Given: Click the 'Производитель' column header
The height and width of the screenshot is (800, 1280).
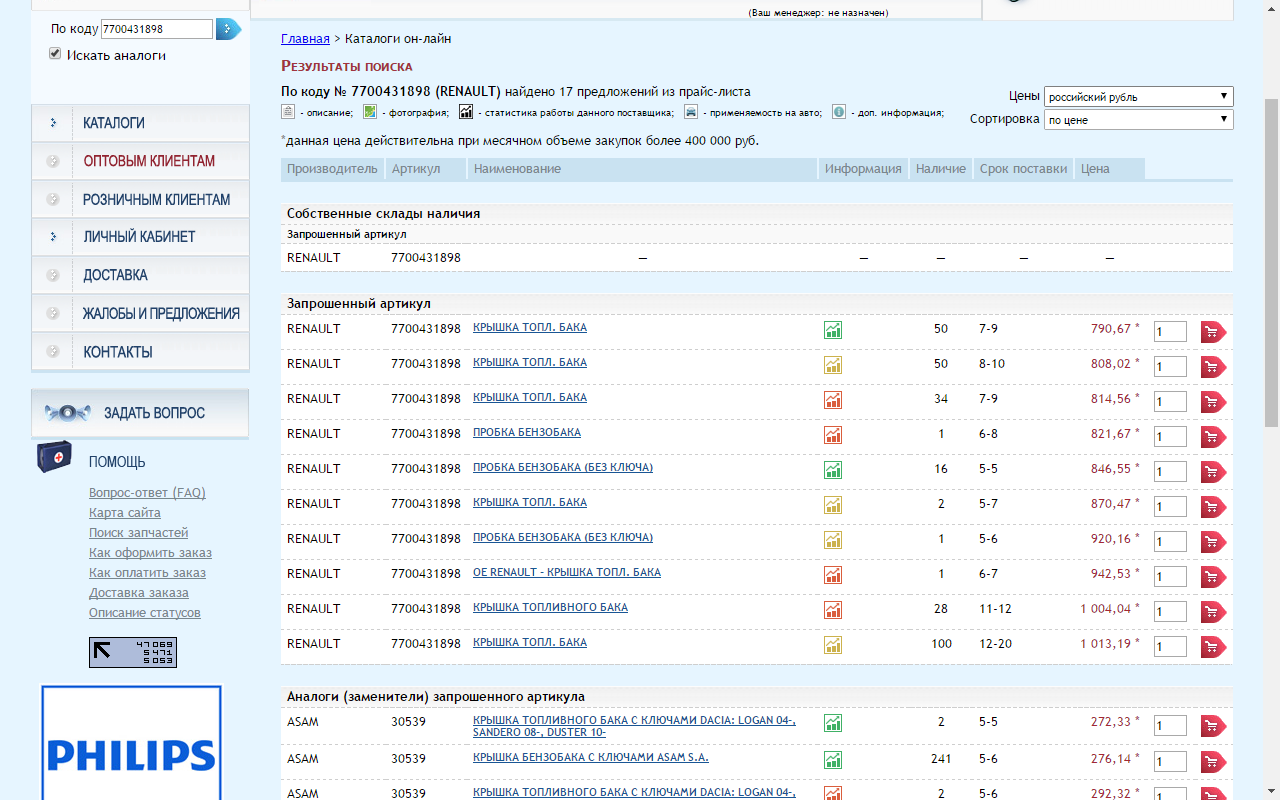Looking at the screenshot, I should coord(332,169).
